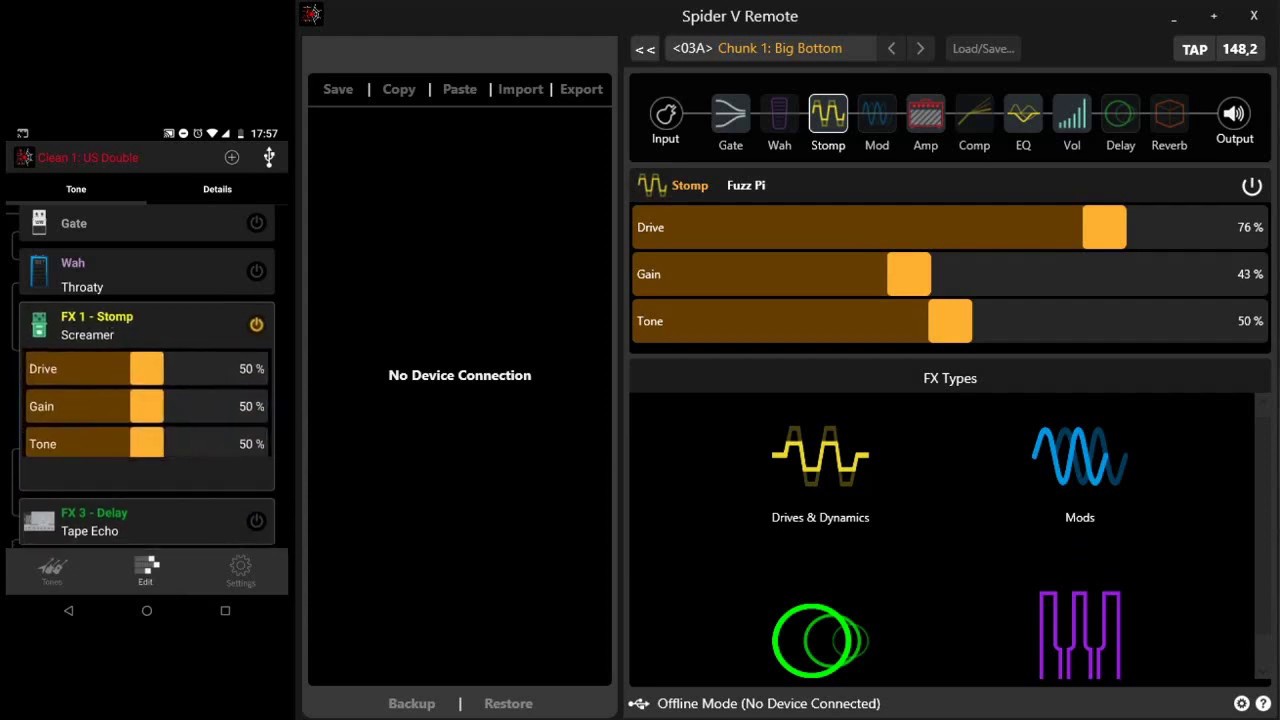Open preset 03A Chunk 1: Big Bottom list

(x=770, y=48)
